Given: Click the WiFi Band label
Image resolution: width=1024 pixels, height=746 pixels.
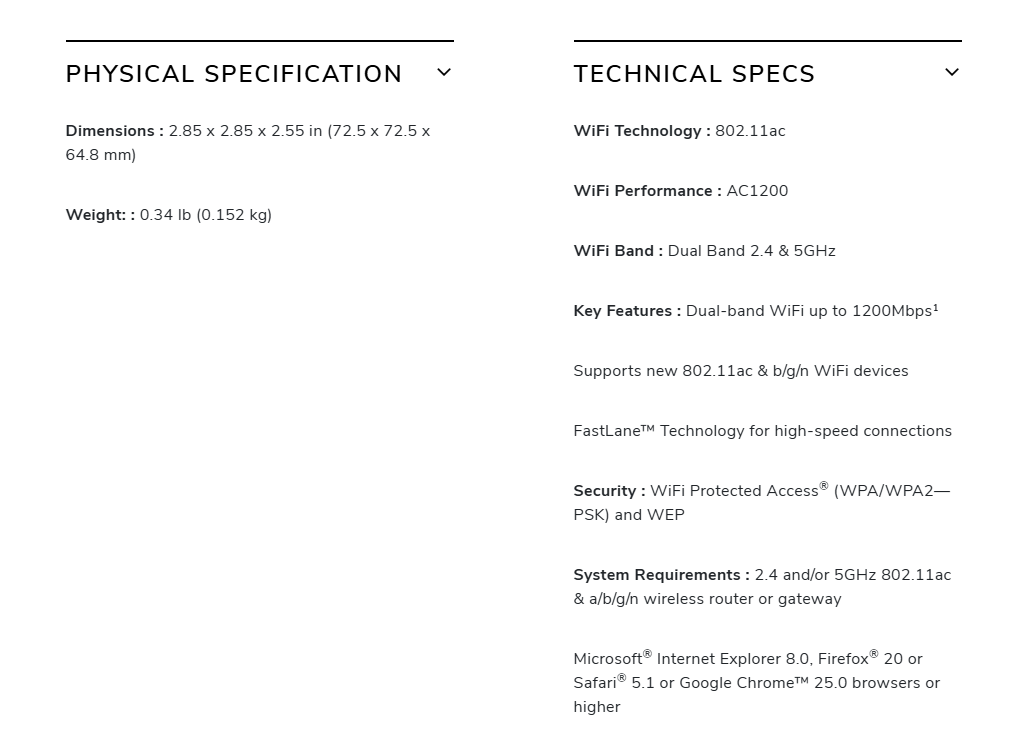Looking at the screenshot, I should click(x=617, y=251).
